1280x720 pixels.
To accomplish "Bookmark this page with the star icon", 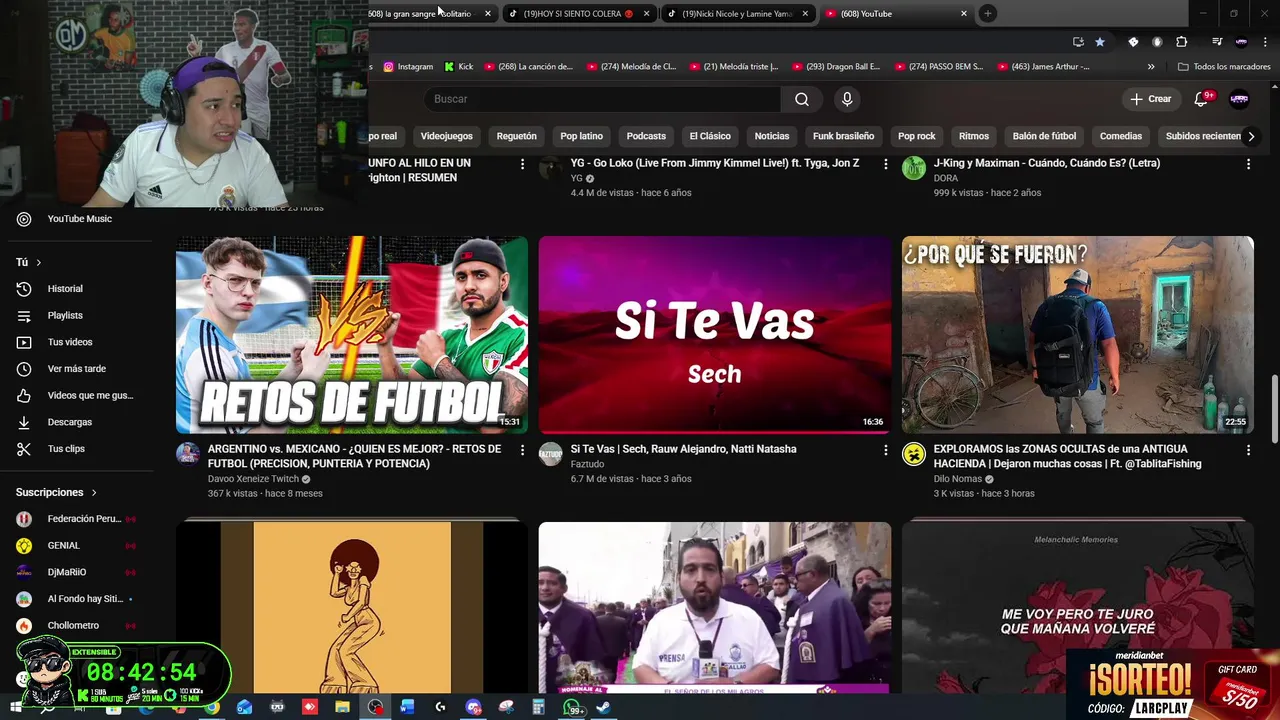I will (x=1100, y=42).
